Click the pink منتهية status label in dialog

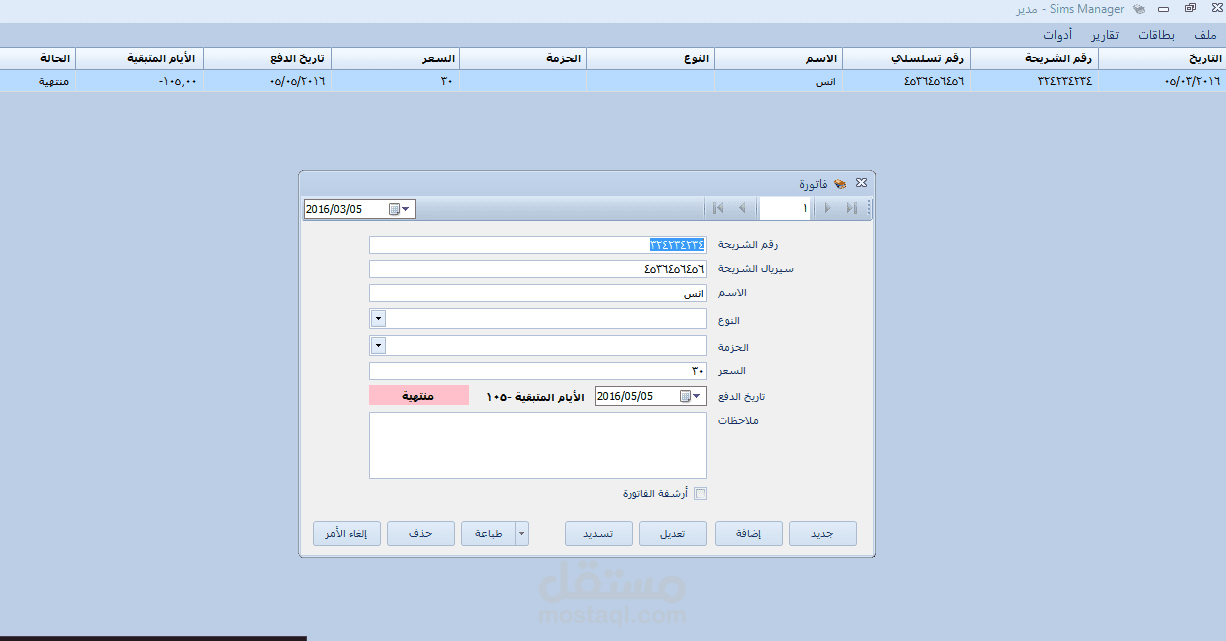click(418, 396)
